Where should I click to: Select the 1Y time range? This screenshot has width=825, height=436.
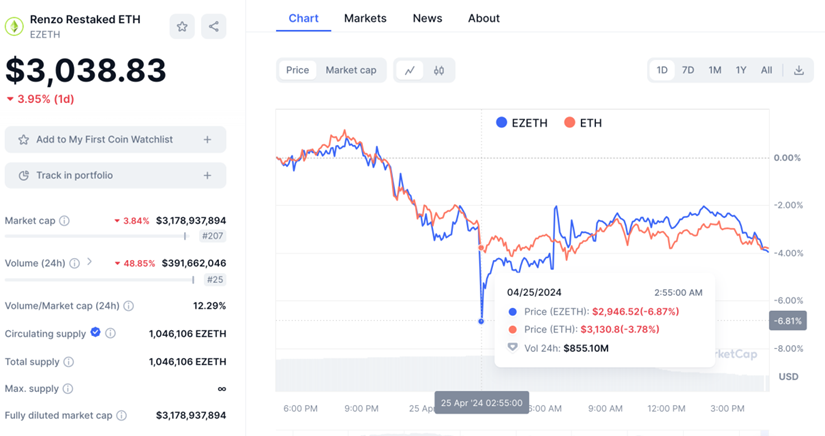(x=741, y=70)
